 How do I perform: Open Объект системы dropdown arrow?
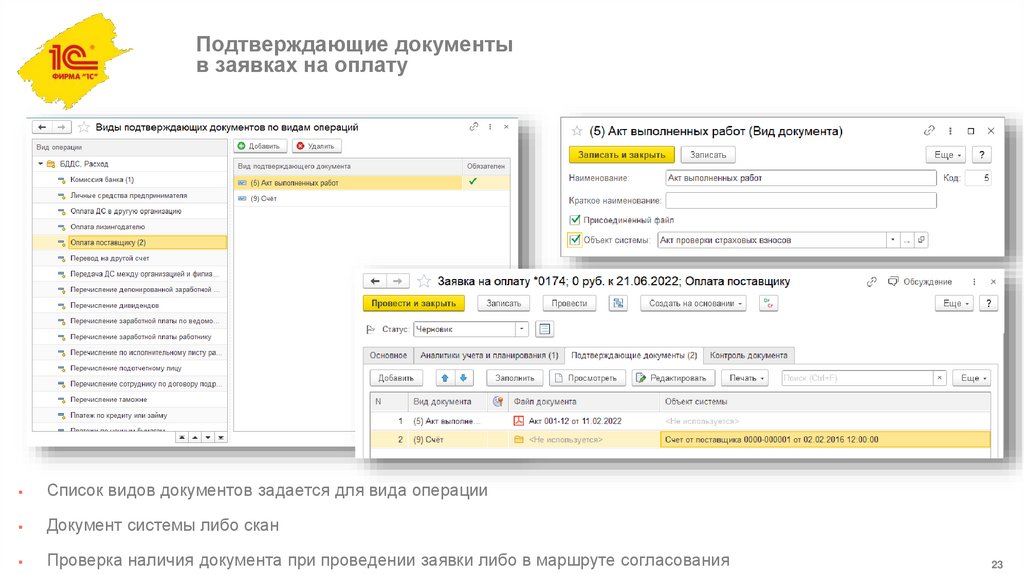point(893,240)
